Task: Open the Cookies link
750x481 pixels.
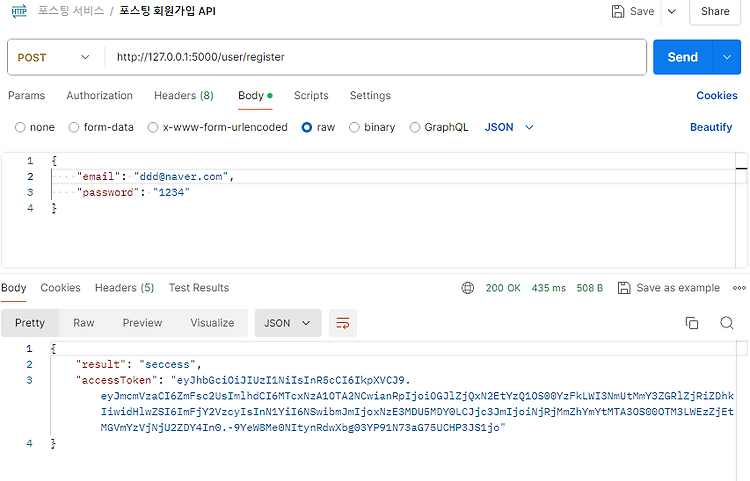Action: pyautogui.click(x=717, y=96)
